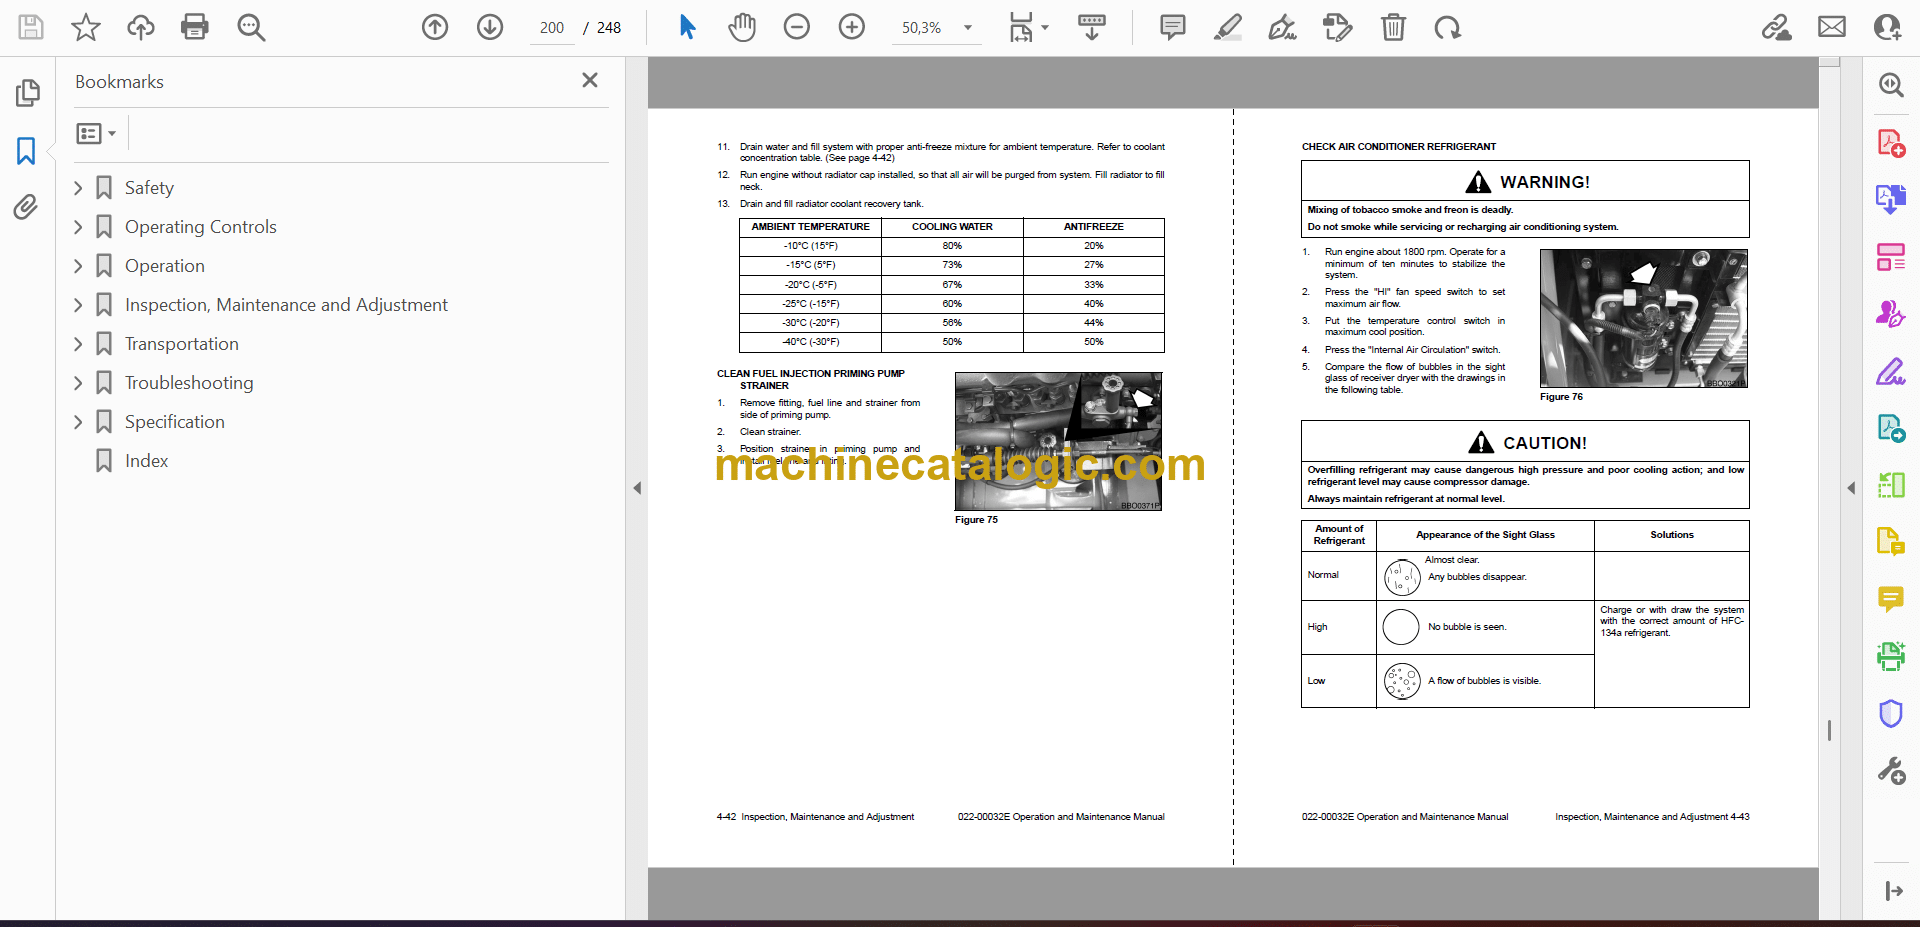Save the document with the floppy disk icon

pyautogui.click(x=31, y=27)
